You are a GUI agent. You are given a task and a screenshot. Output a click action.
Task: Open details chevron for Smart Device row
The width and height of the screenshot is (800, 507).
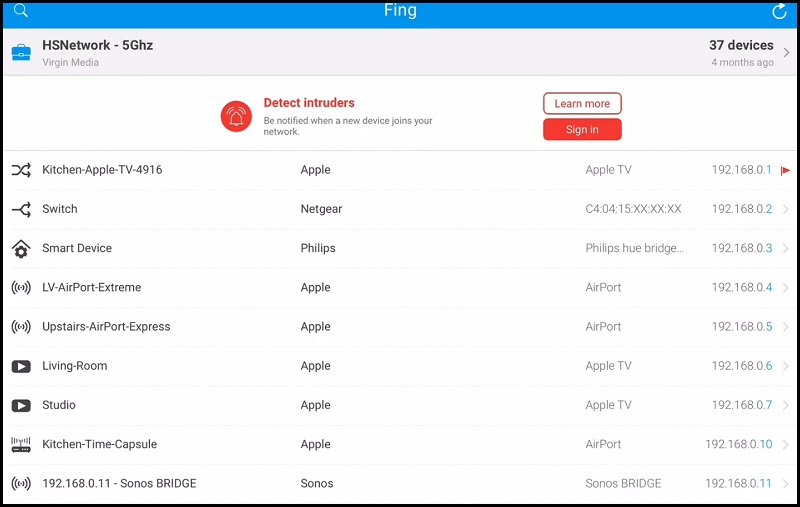(x=786, y=248)
